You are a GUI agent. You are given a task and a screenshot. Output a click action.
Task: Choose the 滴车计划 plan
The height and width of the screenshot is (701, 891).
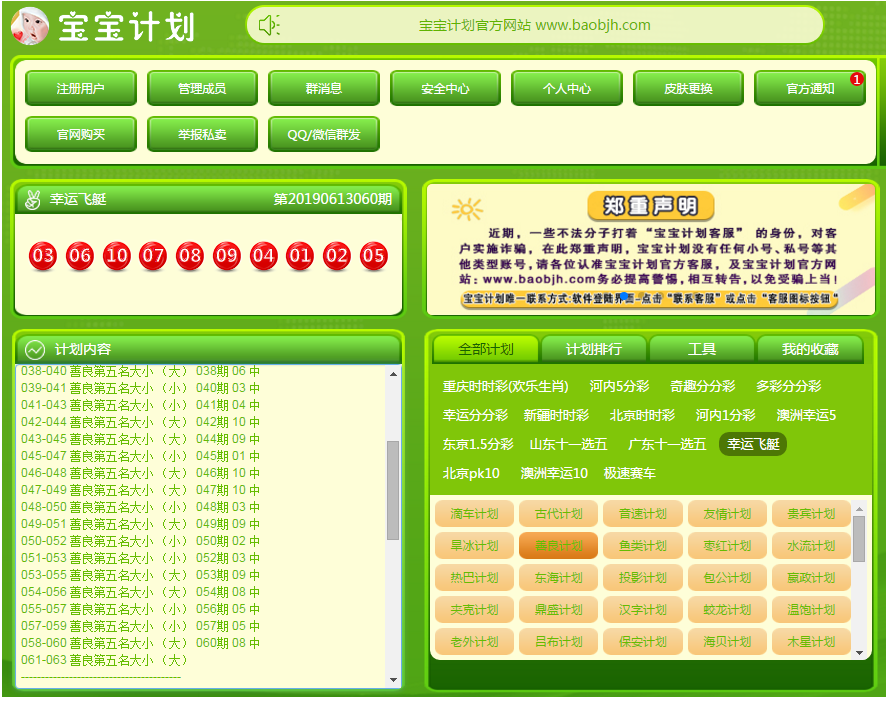tap(474, 514)
